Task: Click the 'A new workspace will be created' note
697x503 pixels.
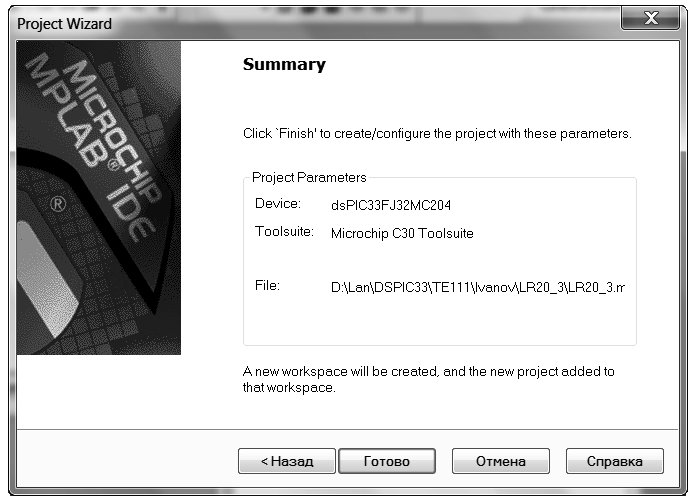Action: pyautogui.click(x=429, y=371)
